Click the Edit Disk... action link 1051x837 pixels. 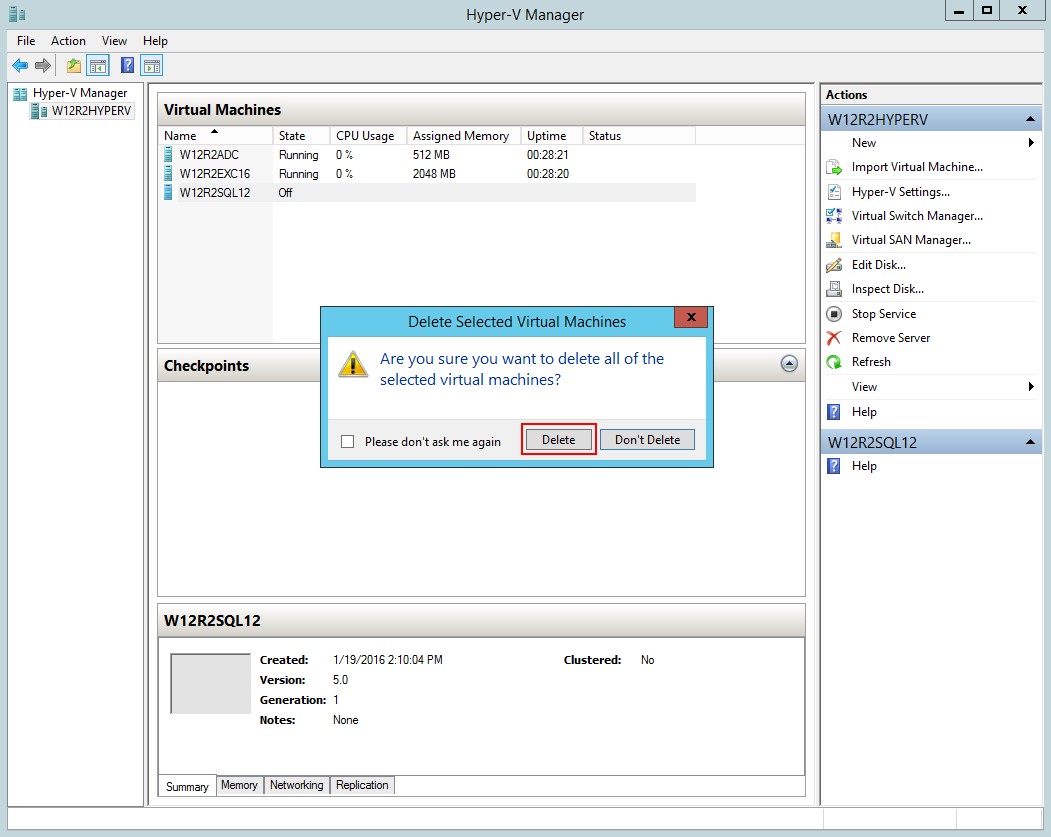(879, 265)
